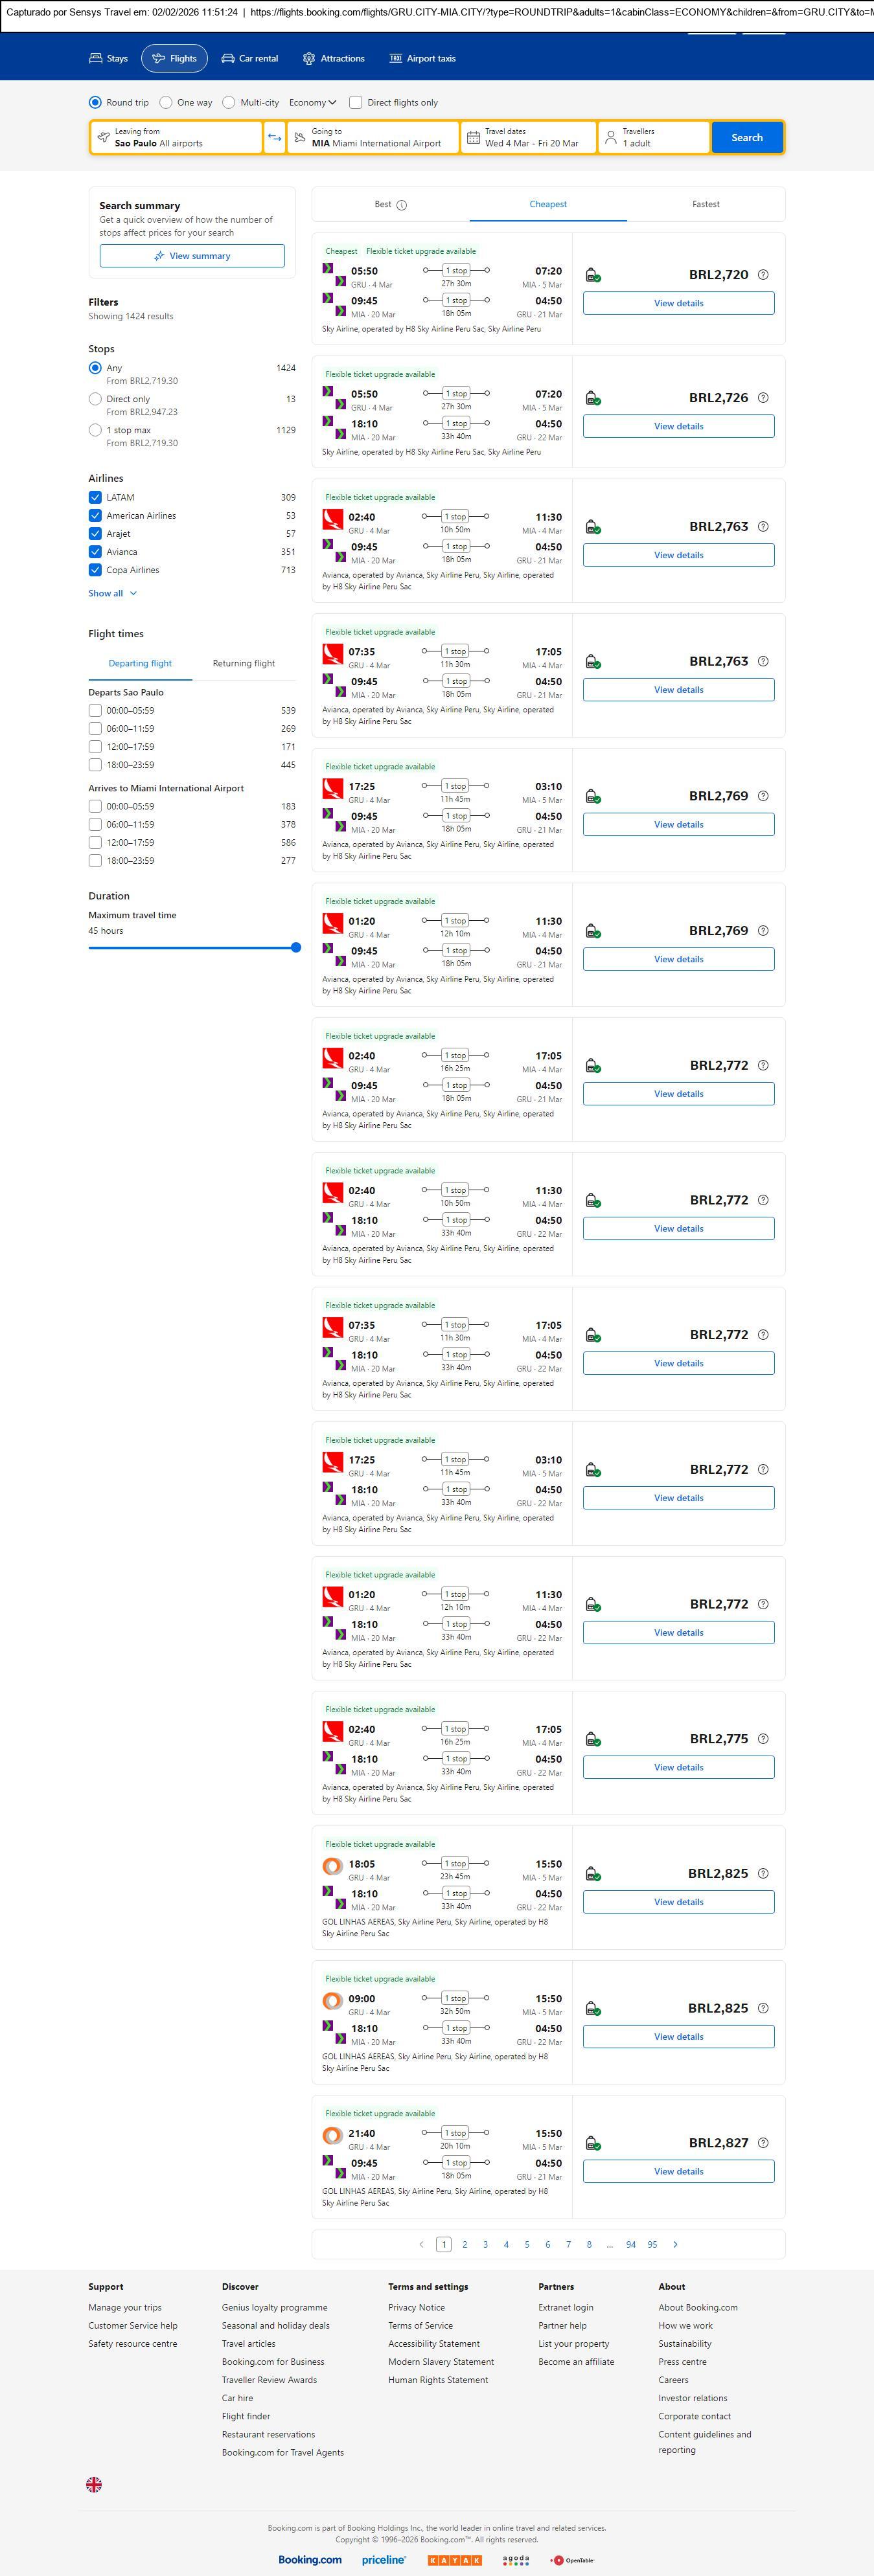Click the View summary button
This screenshot has width=874, height=2576.
coord(192,256)
